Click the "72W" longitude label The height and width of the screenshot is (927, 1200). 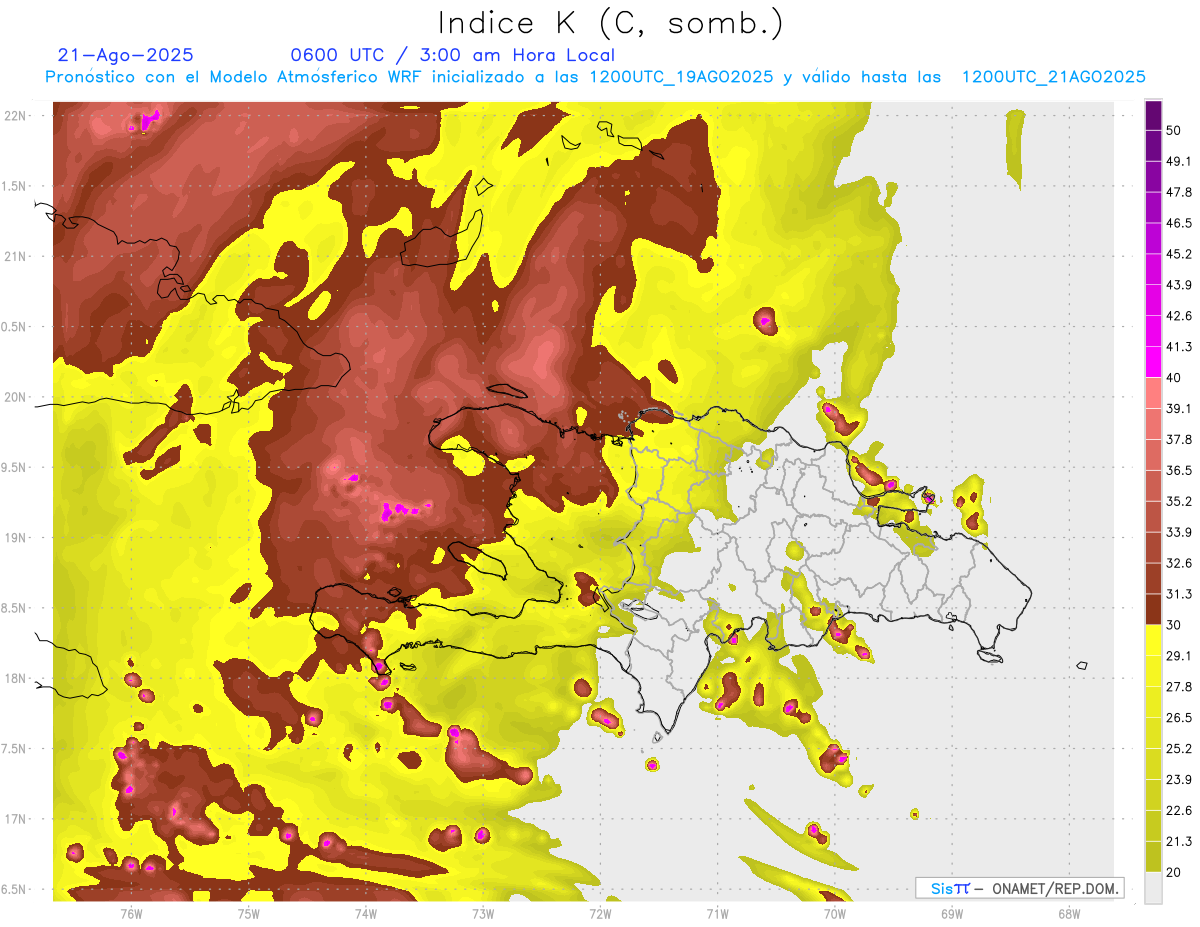click(x=600, y=913)
